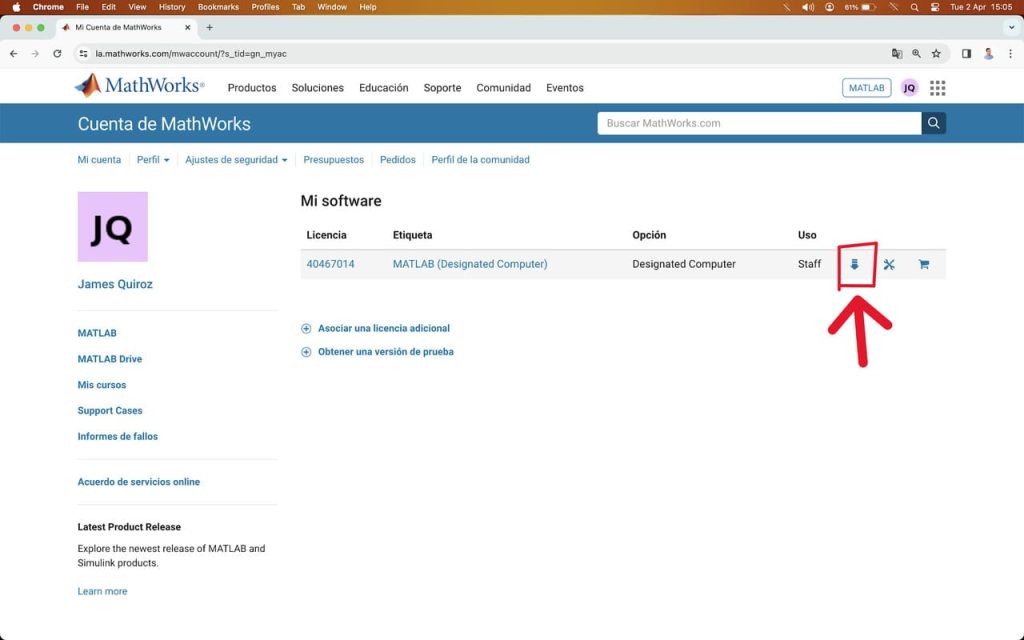Screen dimensions: 1024x640
Task: Close the Mi Cuenta de MathWorks tab
Action: pyautogui.click(x=187, y=27)
